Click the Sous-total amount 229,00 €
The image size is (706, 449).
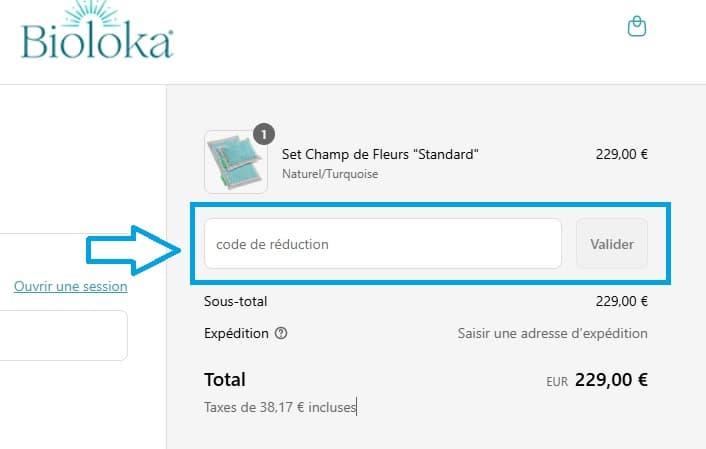pos(621,301)
